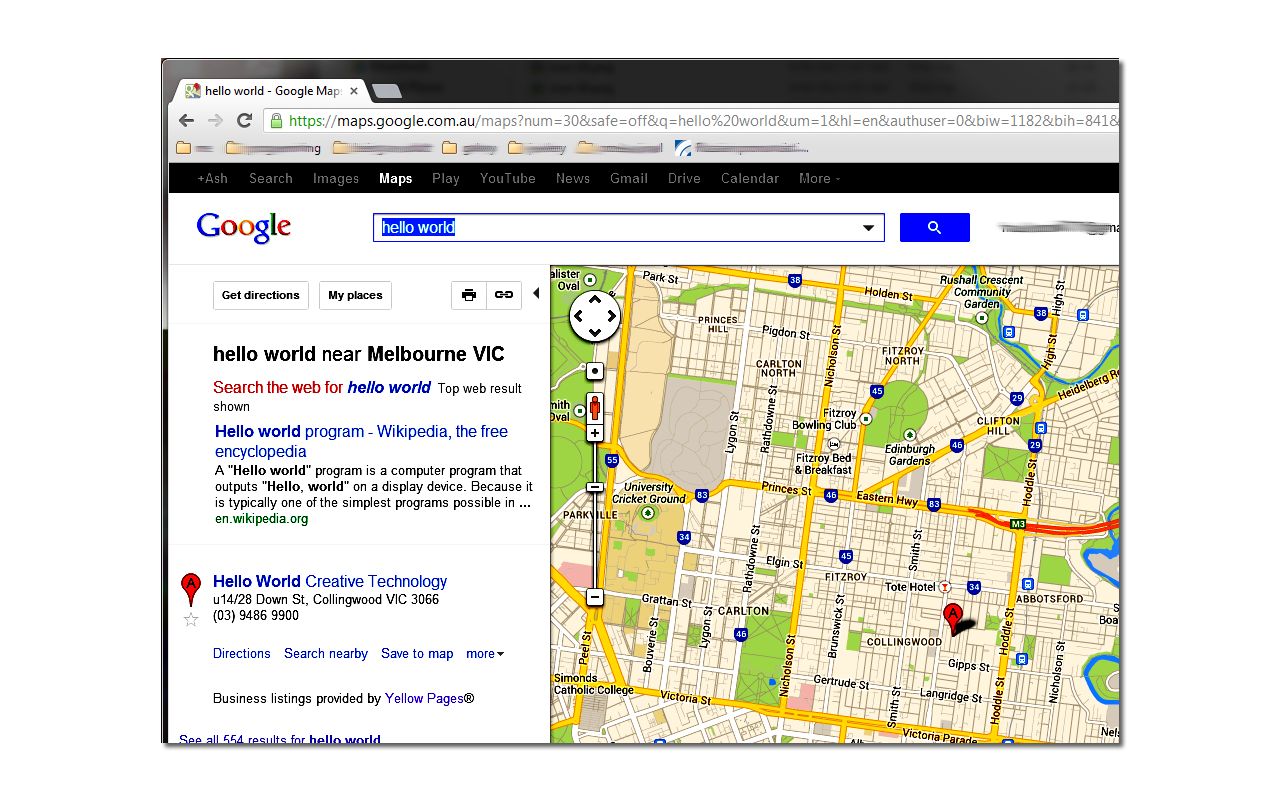Pan the map left with the left arrow

578,316
